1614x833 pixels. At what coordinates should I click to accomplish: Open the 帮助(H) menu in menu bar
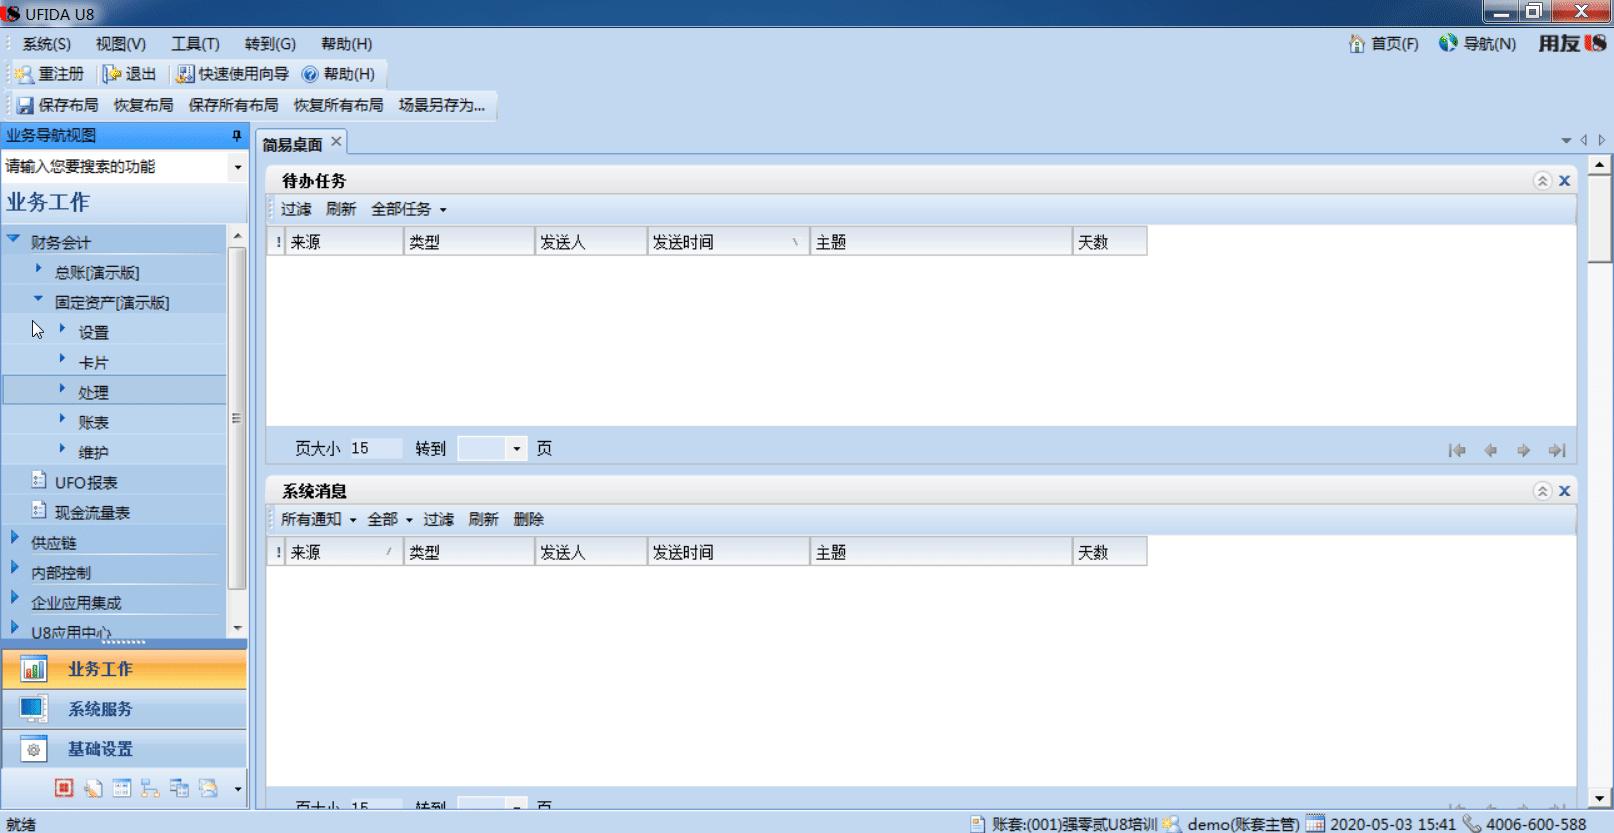point(346,44)
